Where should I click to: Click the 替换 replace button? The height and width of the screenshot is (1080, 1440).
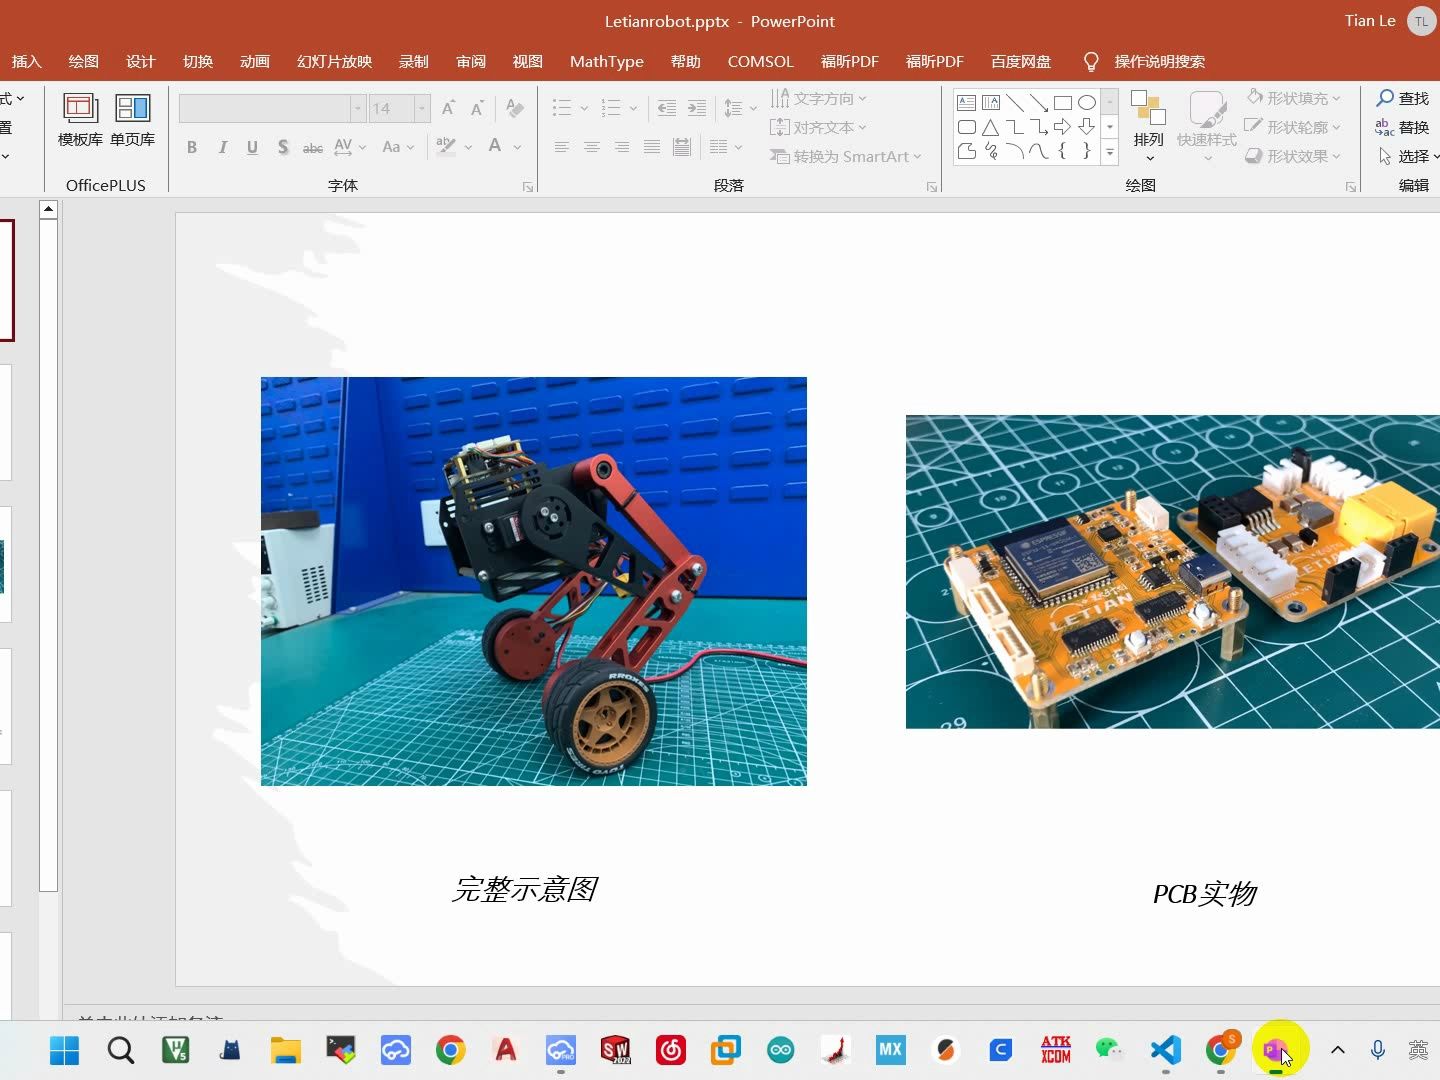tap(1402, 127)
